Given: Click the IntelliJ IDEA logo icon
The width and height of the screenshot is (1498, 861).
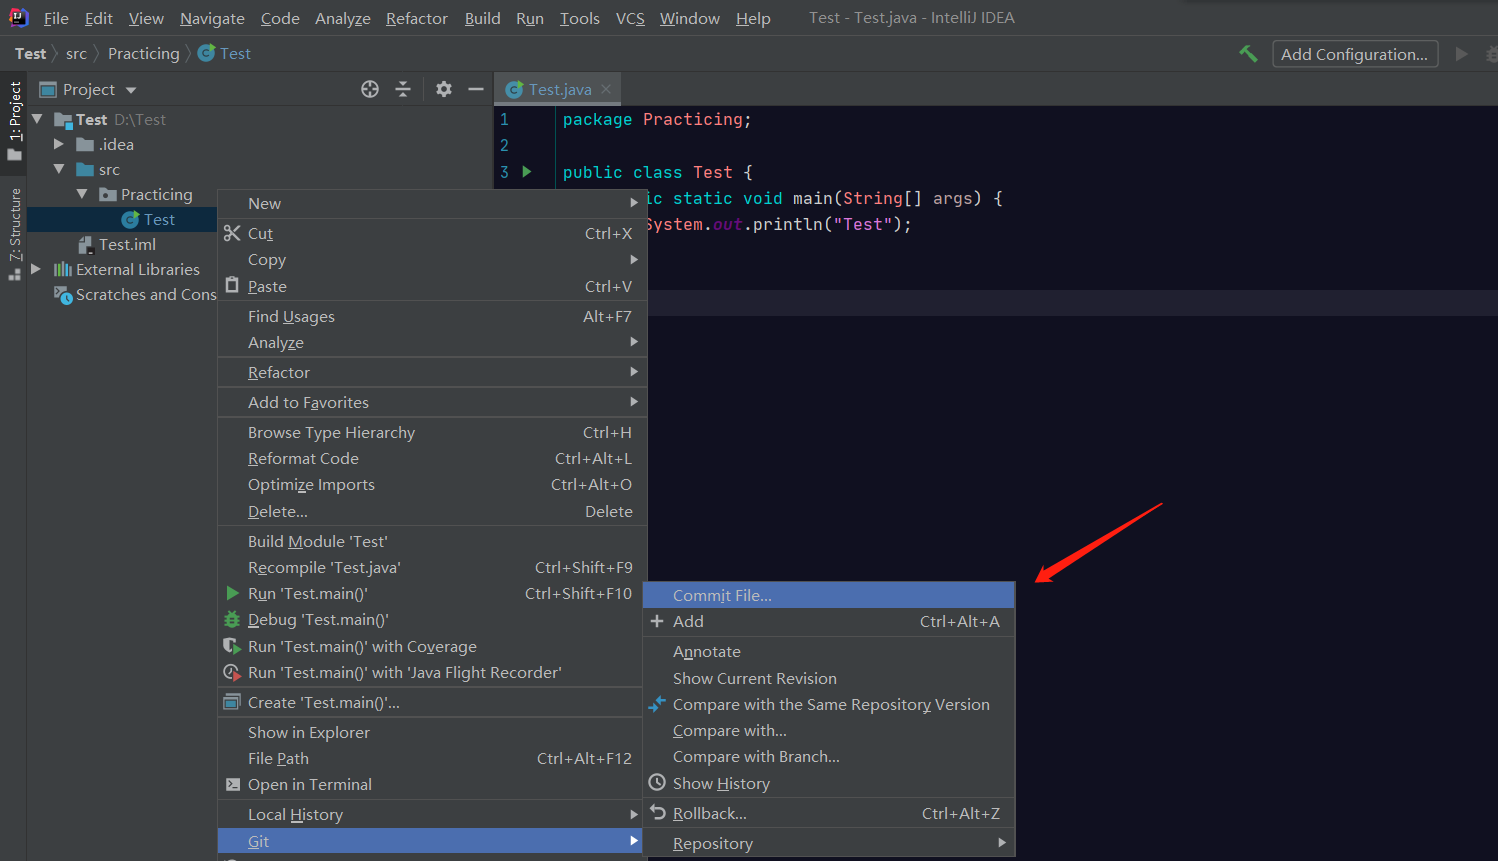Looking at the screenshot, I should coord(18,17).
